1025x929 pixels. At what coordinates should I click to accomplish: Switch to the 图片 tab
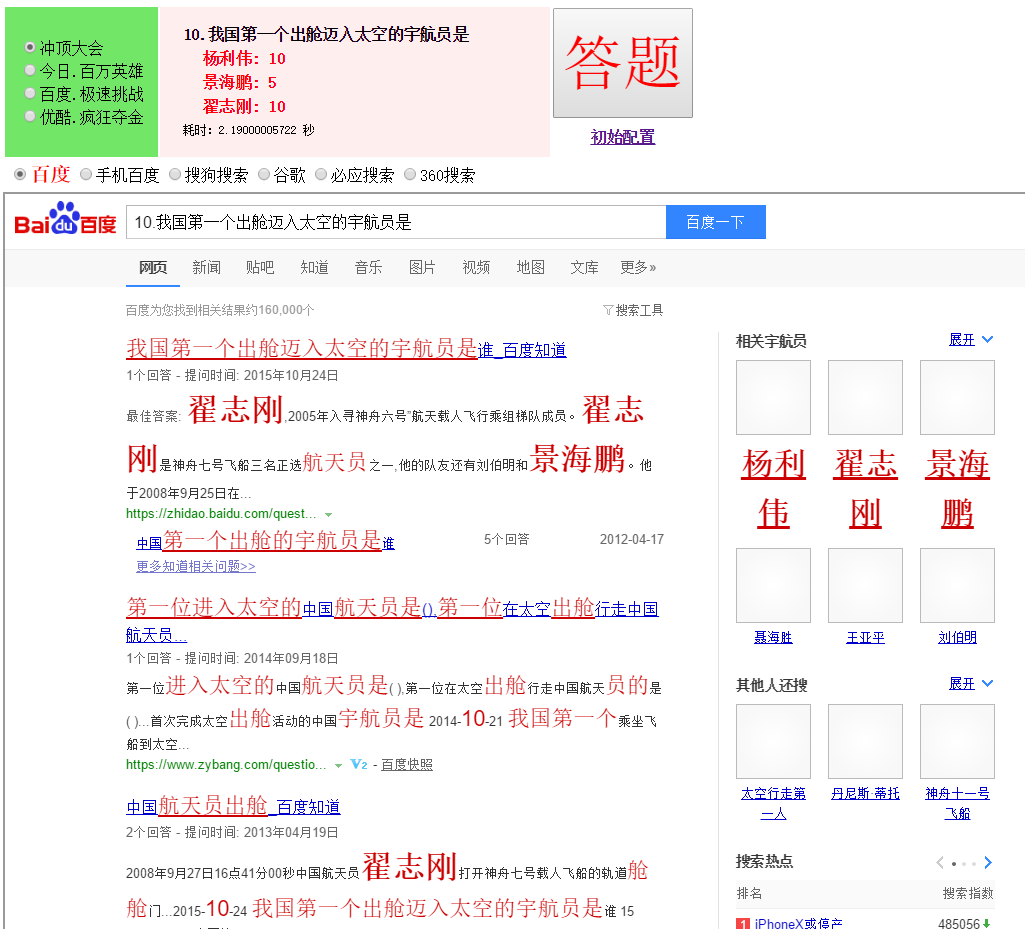tap(422, 267)
